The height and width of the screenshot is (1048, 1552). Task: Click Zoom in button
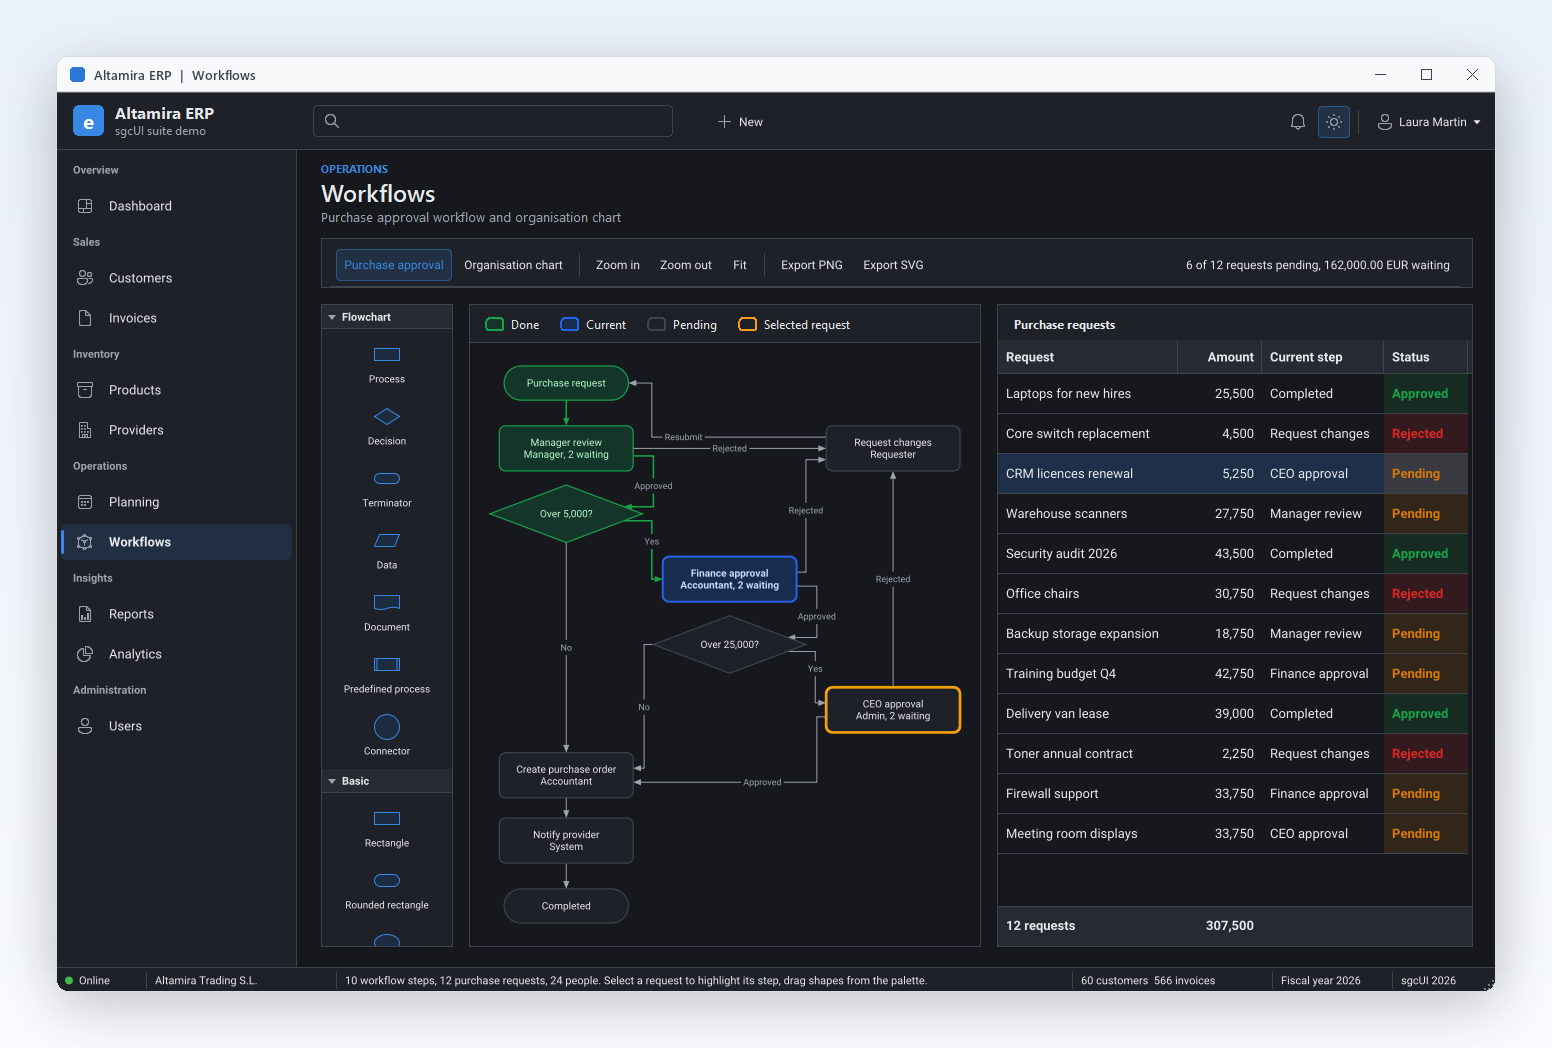tap(618, 265)
